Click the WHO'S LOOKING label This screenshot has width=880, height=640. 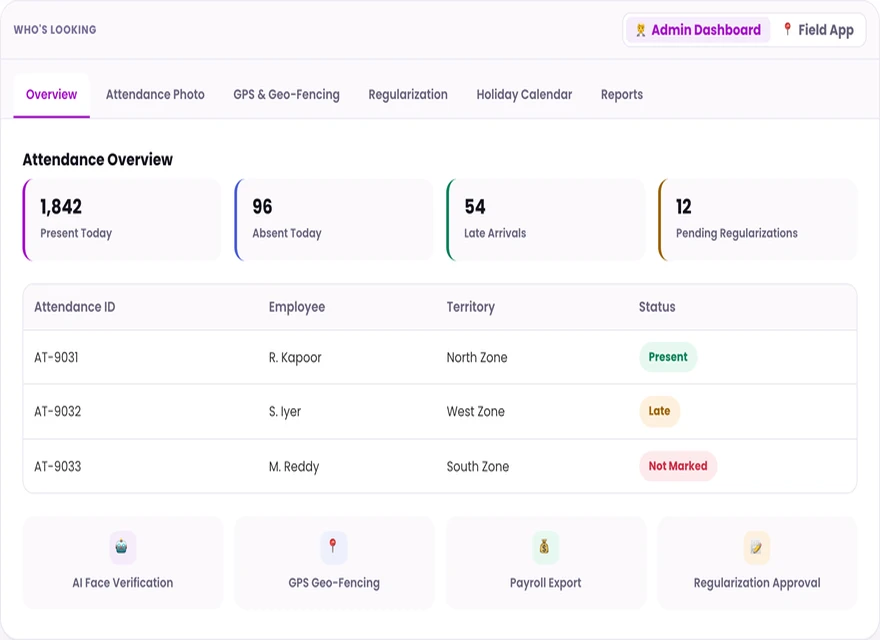tap(55, 30)
